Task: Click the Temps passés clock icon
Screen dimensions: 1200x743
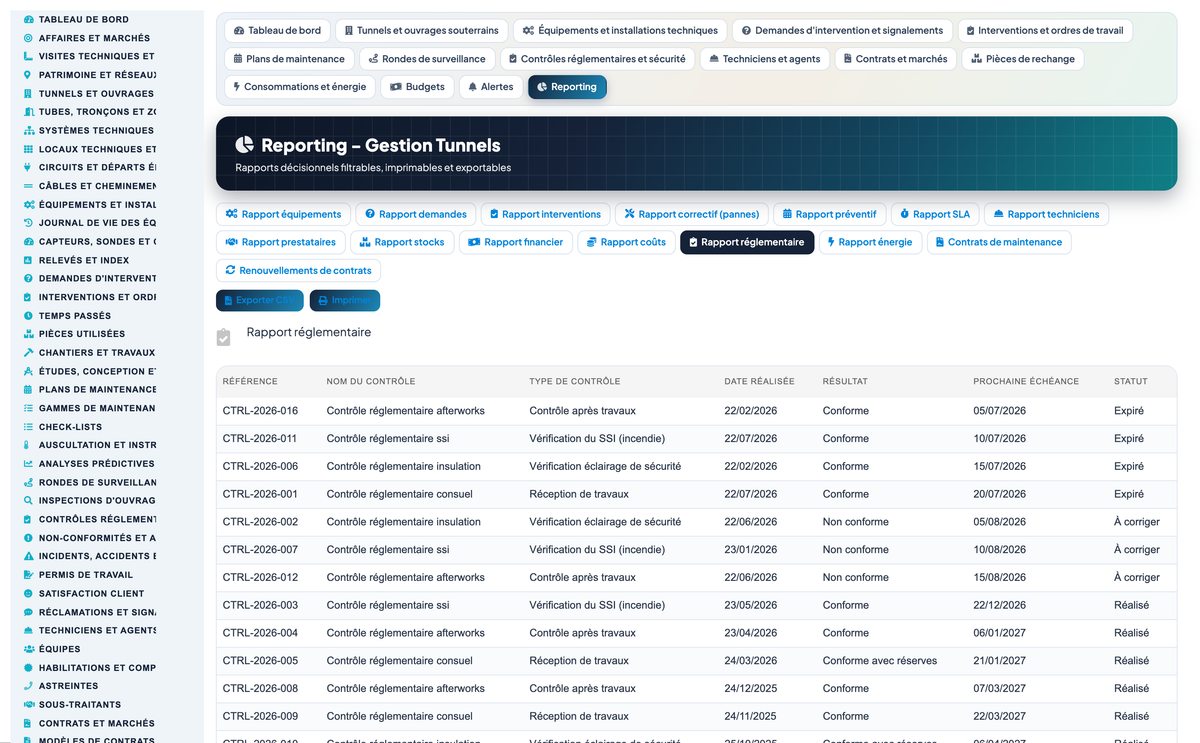Action: 28,316
